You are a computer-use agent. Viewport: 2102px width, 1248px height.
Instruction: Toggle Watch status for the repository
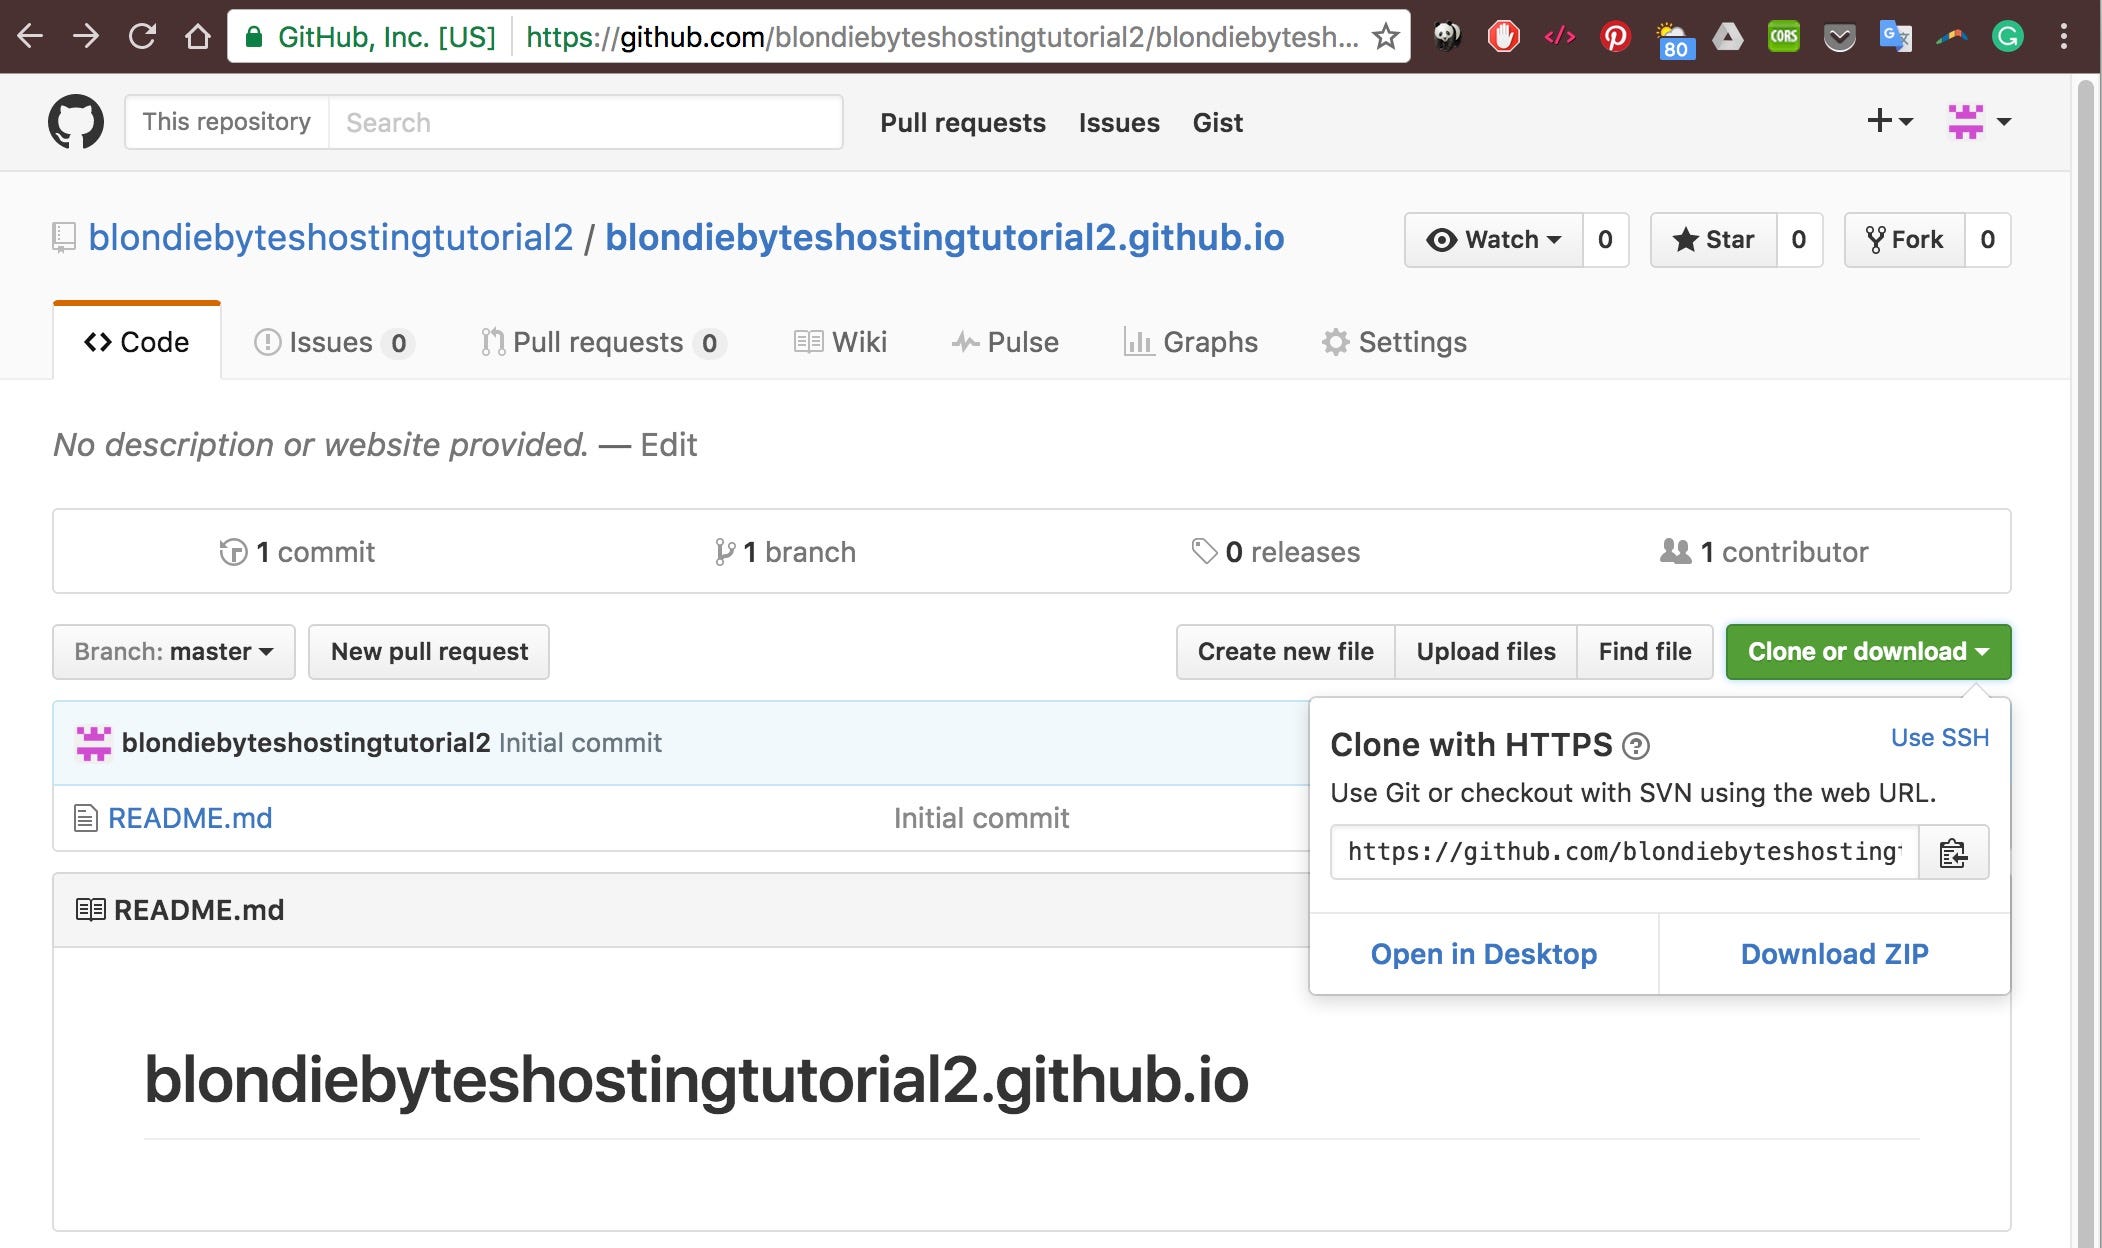click(1494, 239)
